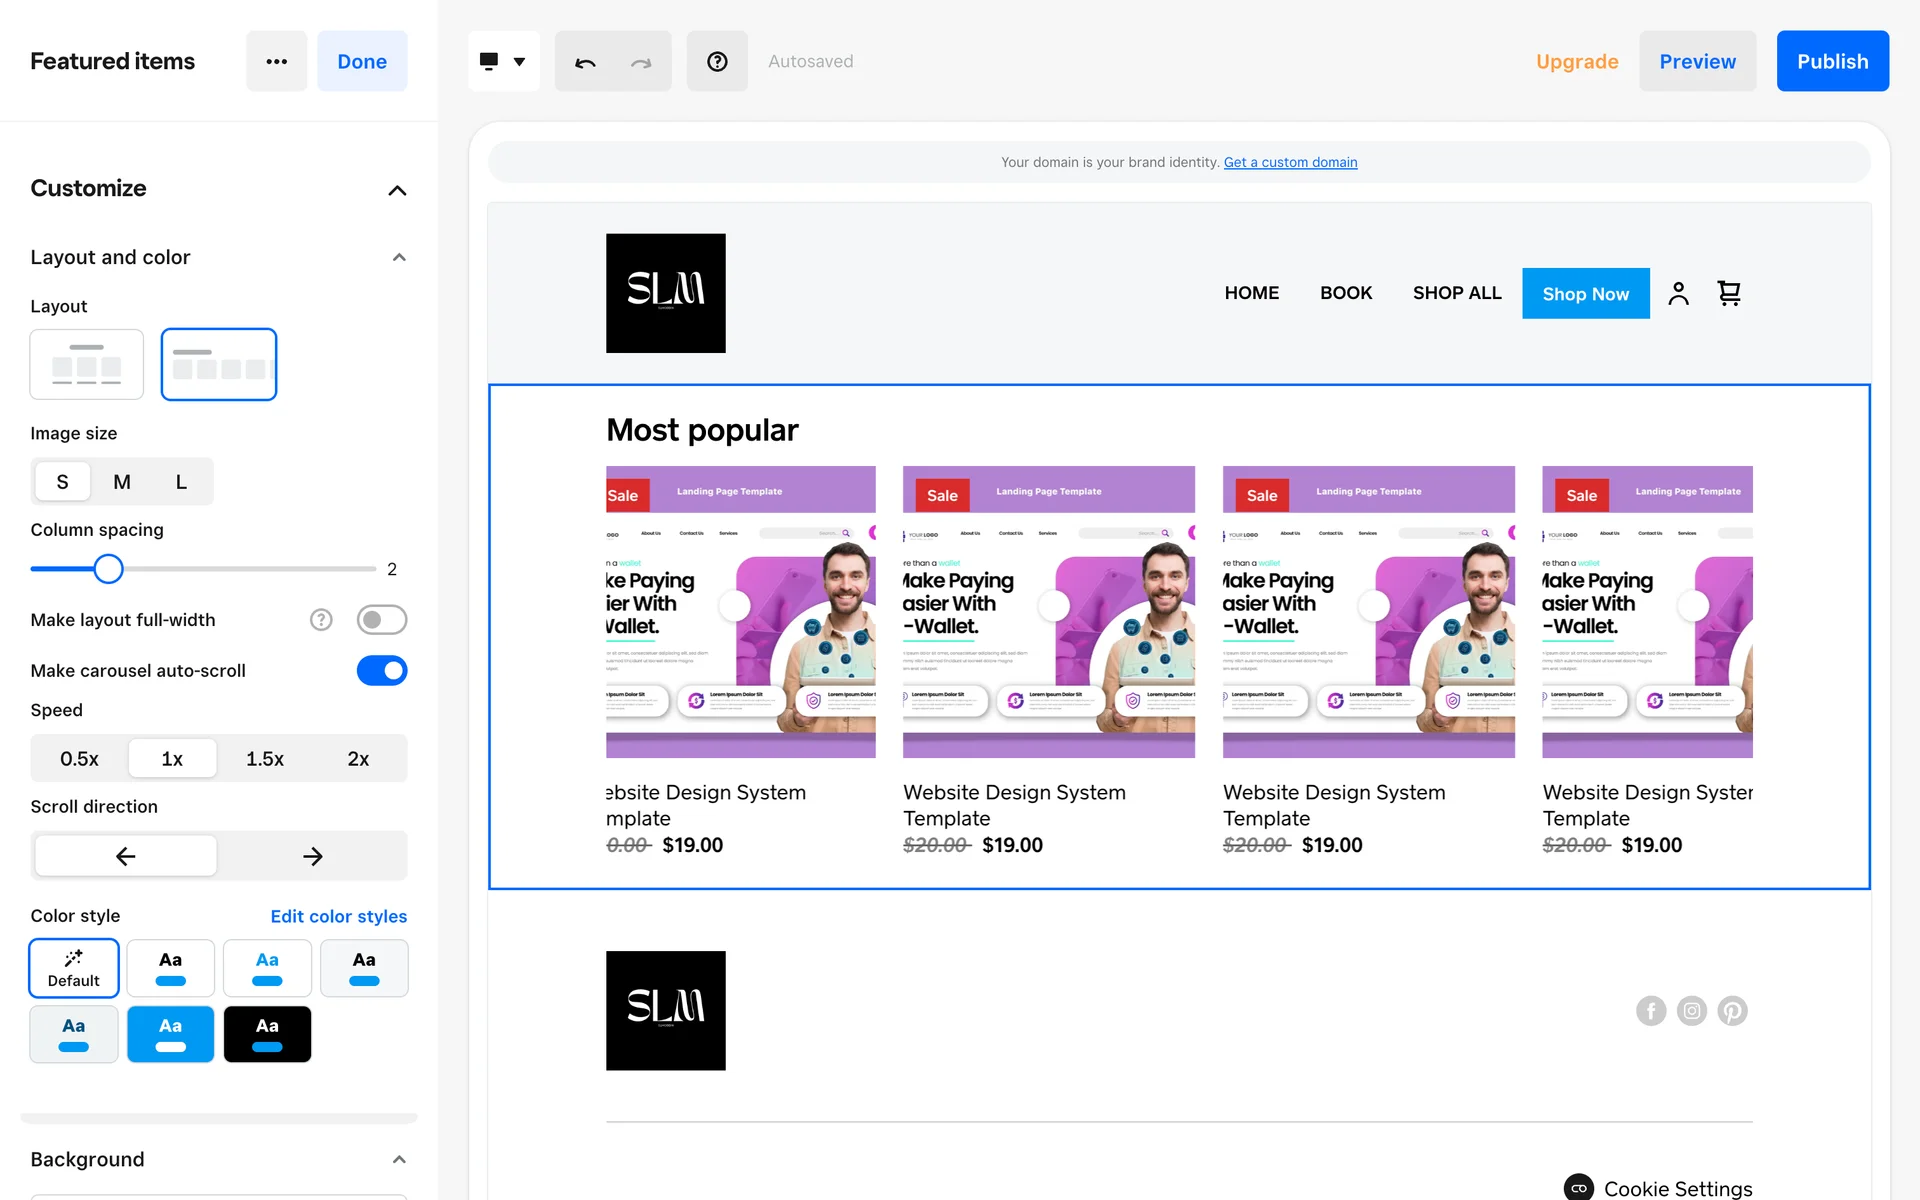The width and height of the screenshot is (1920, 1200).
Task: Click the Publish button
Action: [1832, 62]
